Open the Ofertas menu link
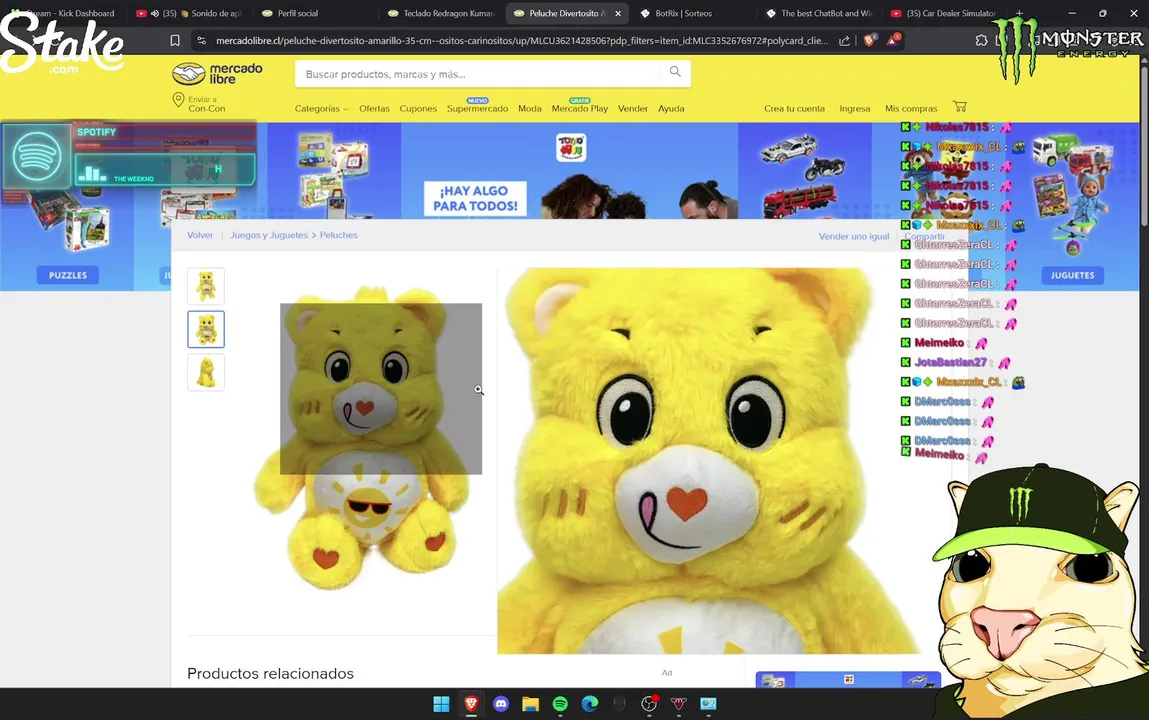Viewport: 1149px width, 720px height. [x=374, y=108]
